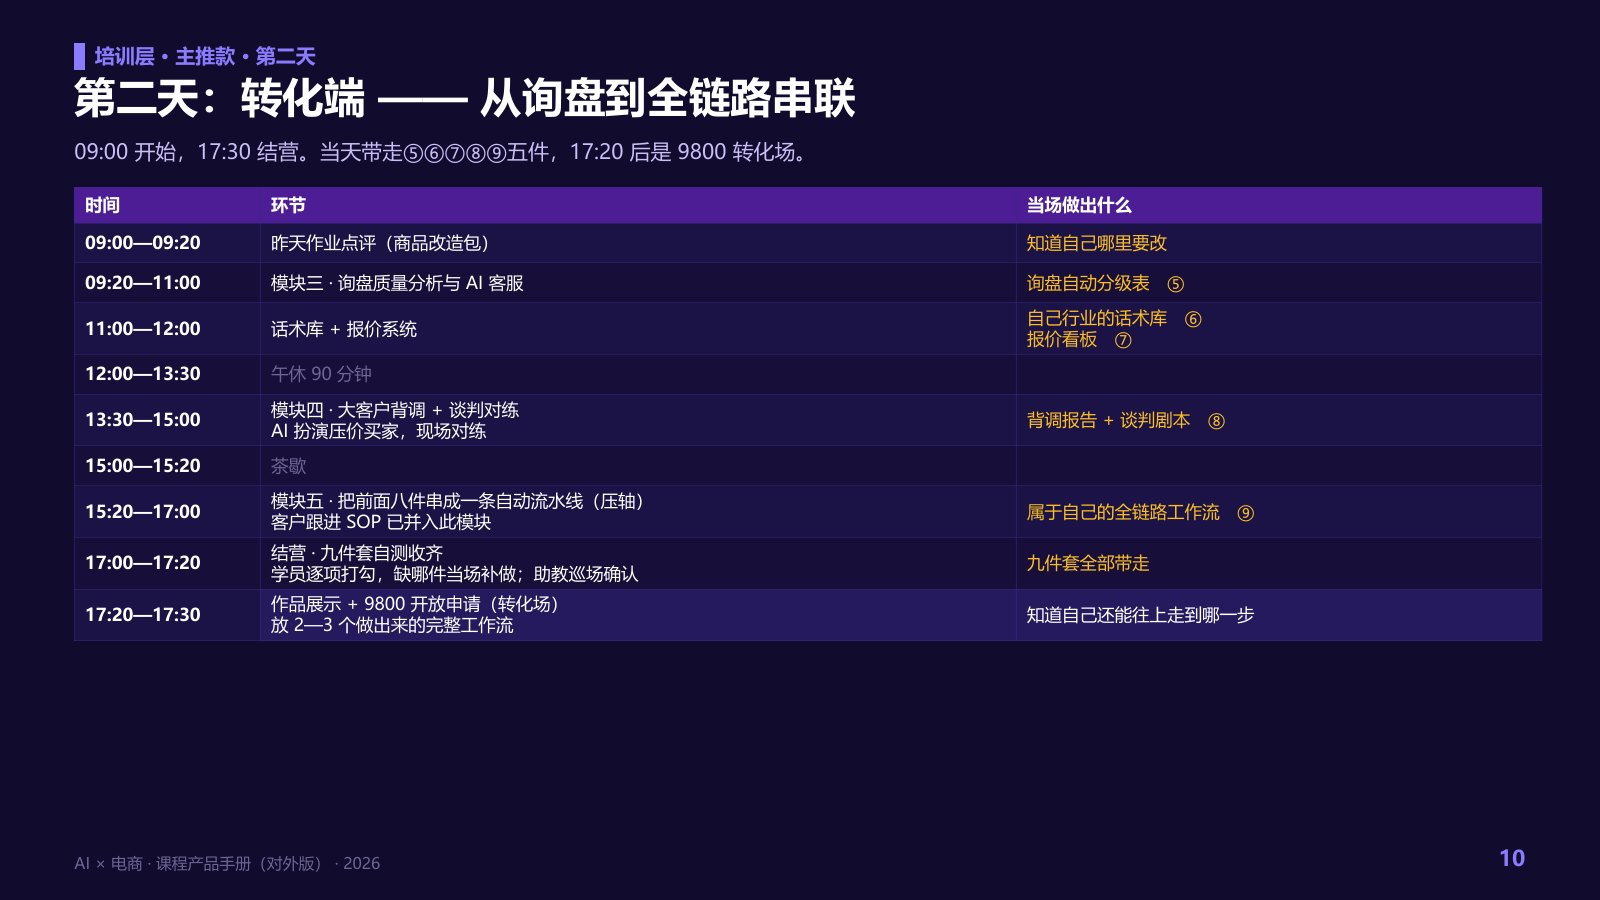Click the 询盘自动分级表 deliverable text
The image size is (1600, 900).
pyautogui.click(x=1088, y=284)
